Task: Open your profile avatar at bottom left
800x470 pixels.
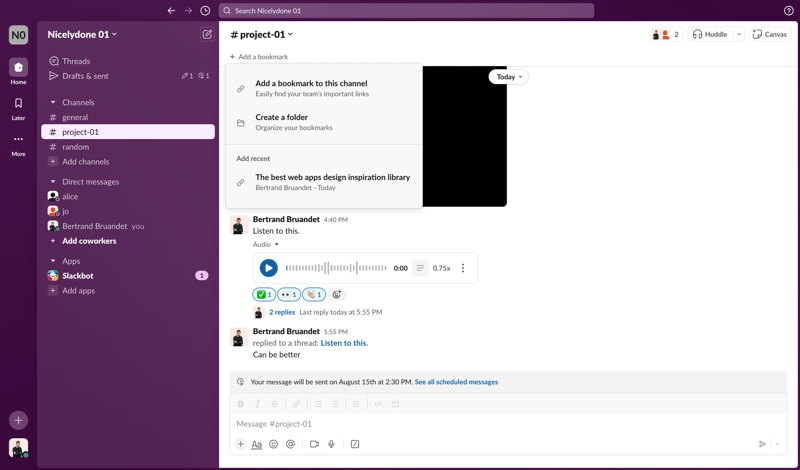Action: tap(18, 448)
